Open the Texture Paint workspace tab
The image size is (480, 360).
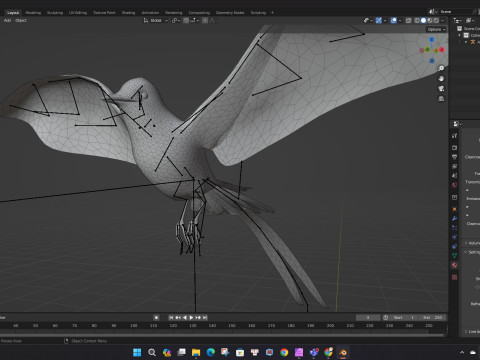click(x=104, y=13)
